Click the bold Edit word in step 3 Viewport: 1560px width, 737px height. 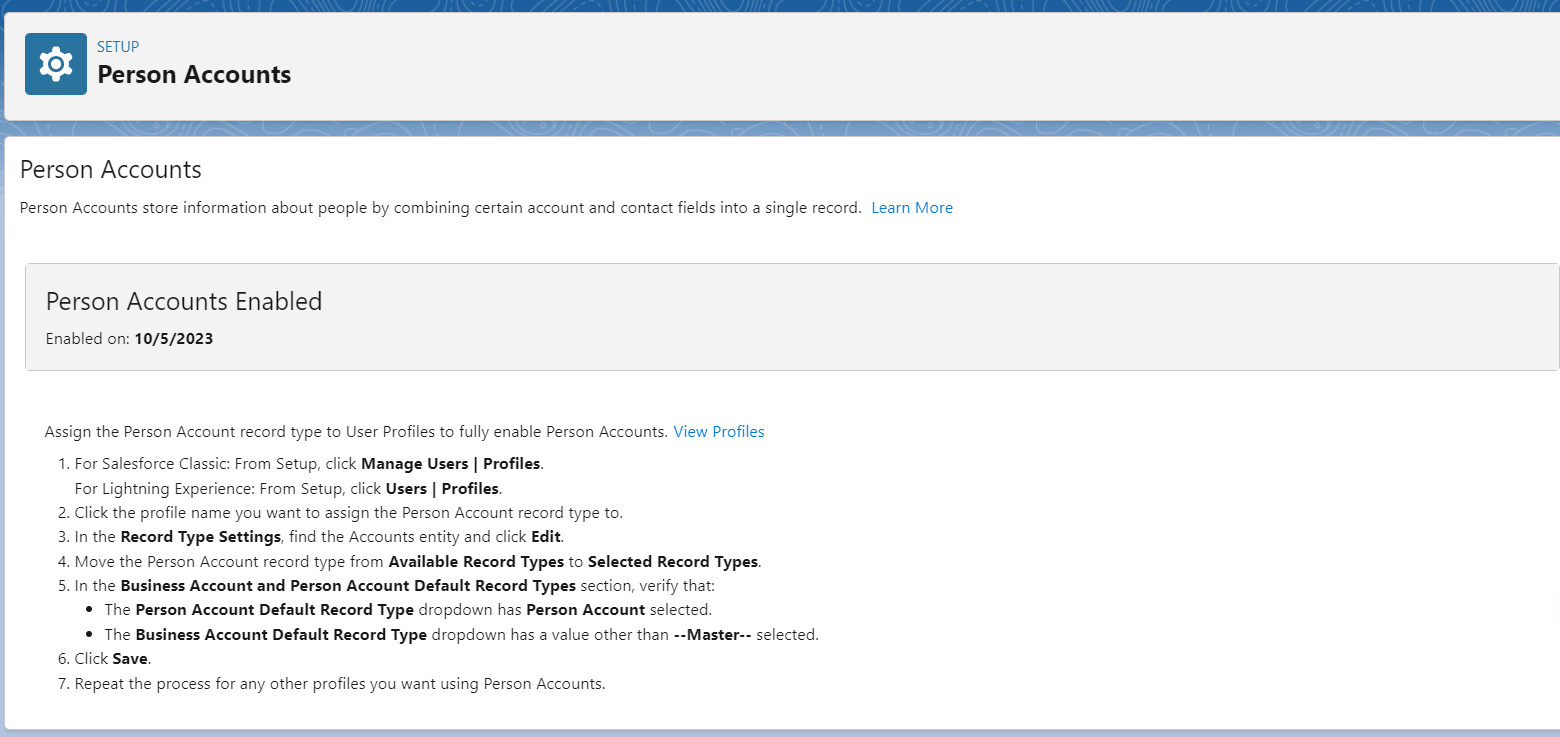coord(545,537)
